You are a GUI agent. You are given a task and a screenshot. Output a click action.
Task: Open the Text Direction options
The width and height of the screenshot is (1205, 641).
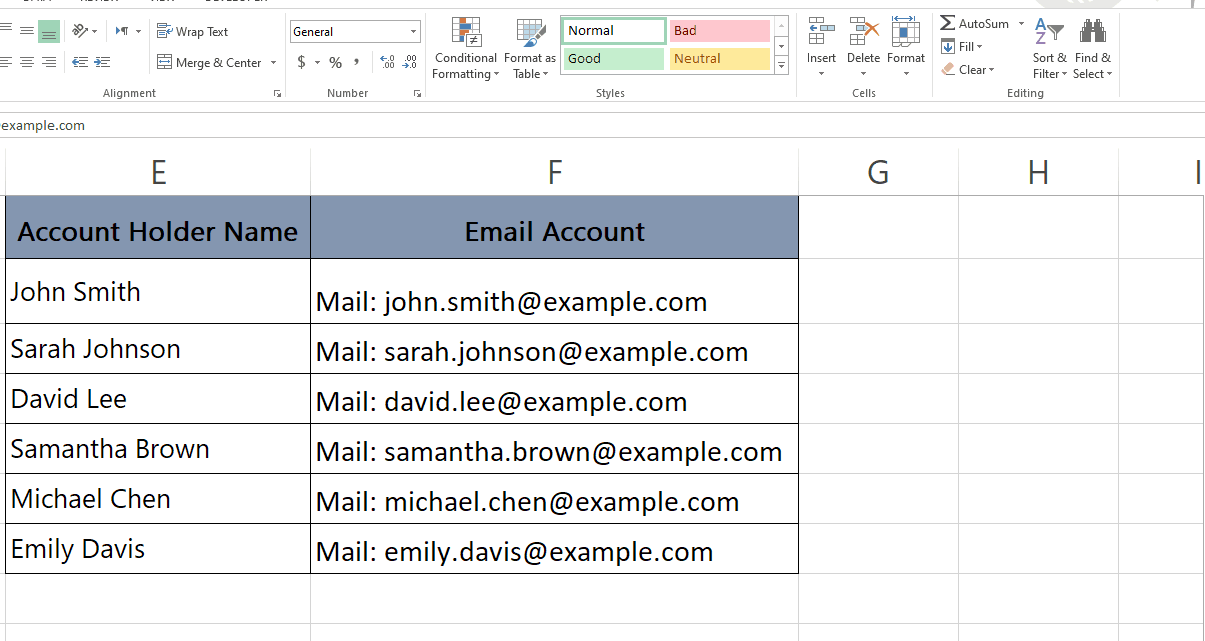pos(126,31)
